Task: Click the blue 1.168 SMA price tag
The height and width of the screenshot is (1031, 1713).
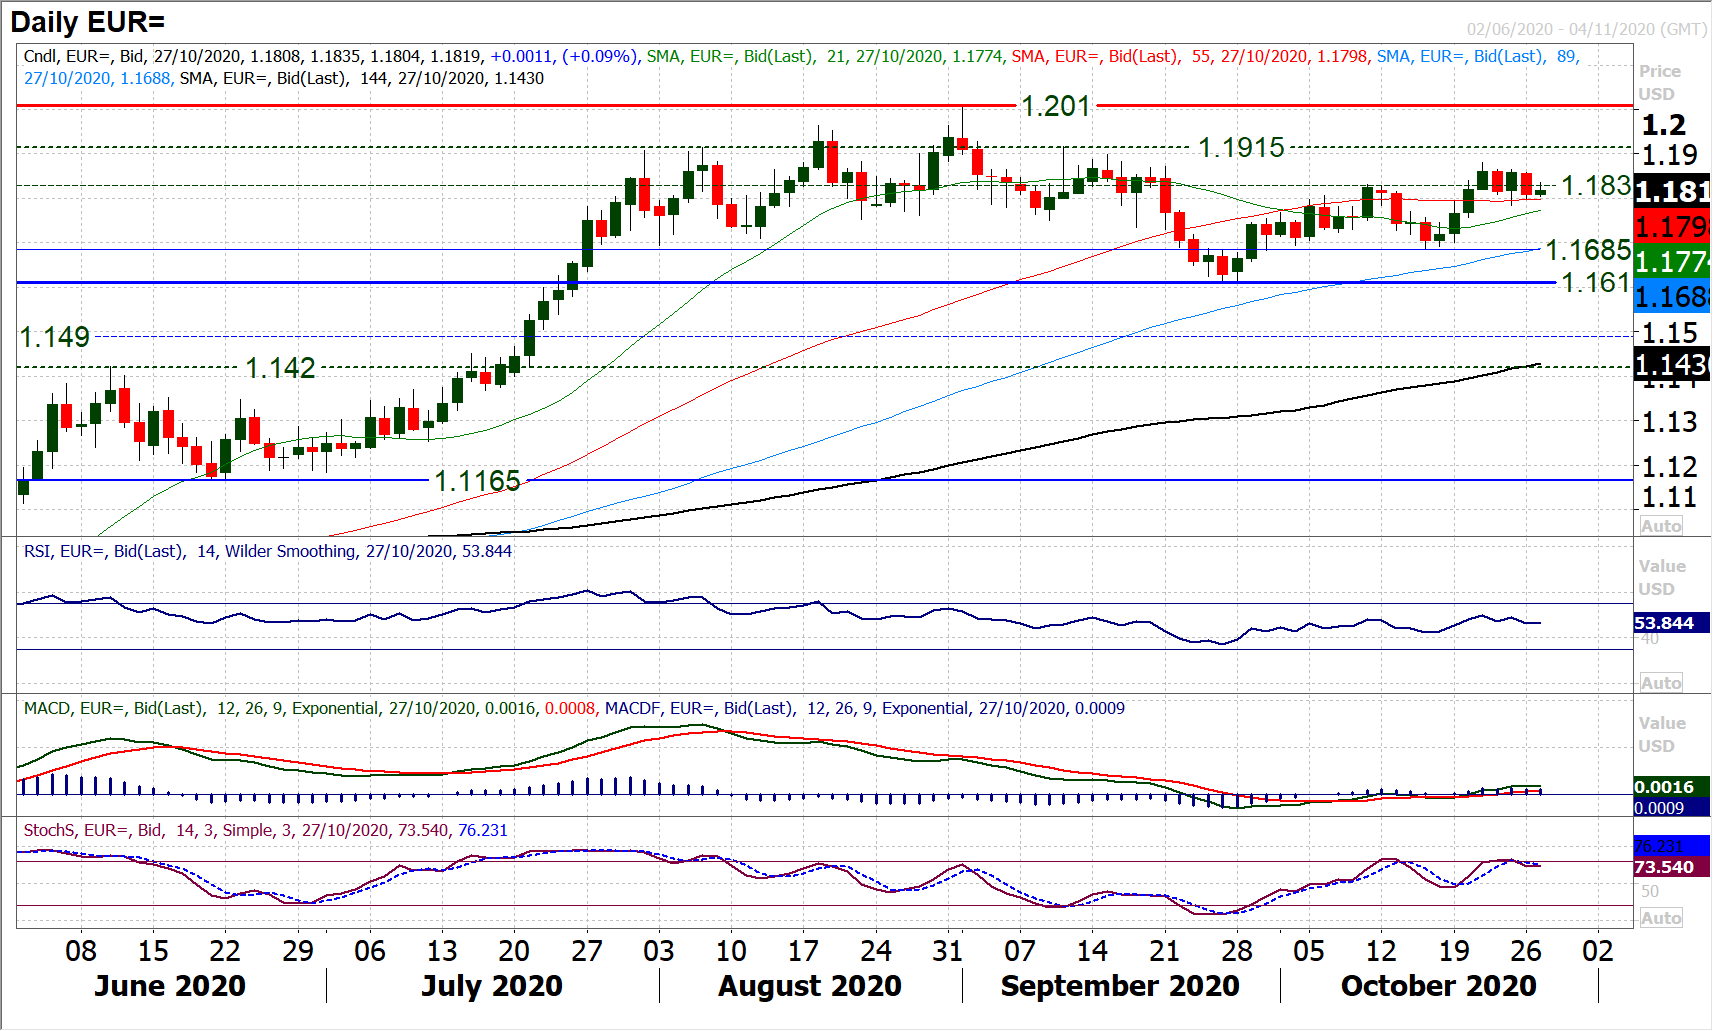Action: click(1671, 297)
